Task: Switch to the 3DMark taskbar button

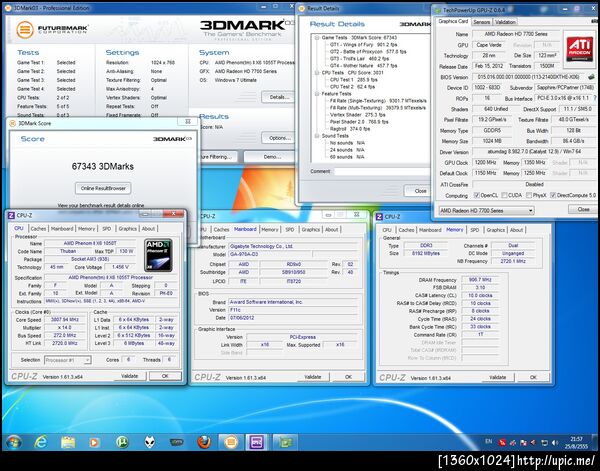Action: coord(231,442)
